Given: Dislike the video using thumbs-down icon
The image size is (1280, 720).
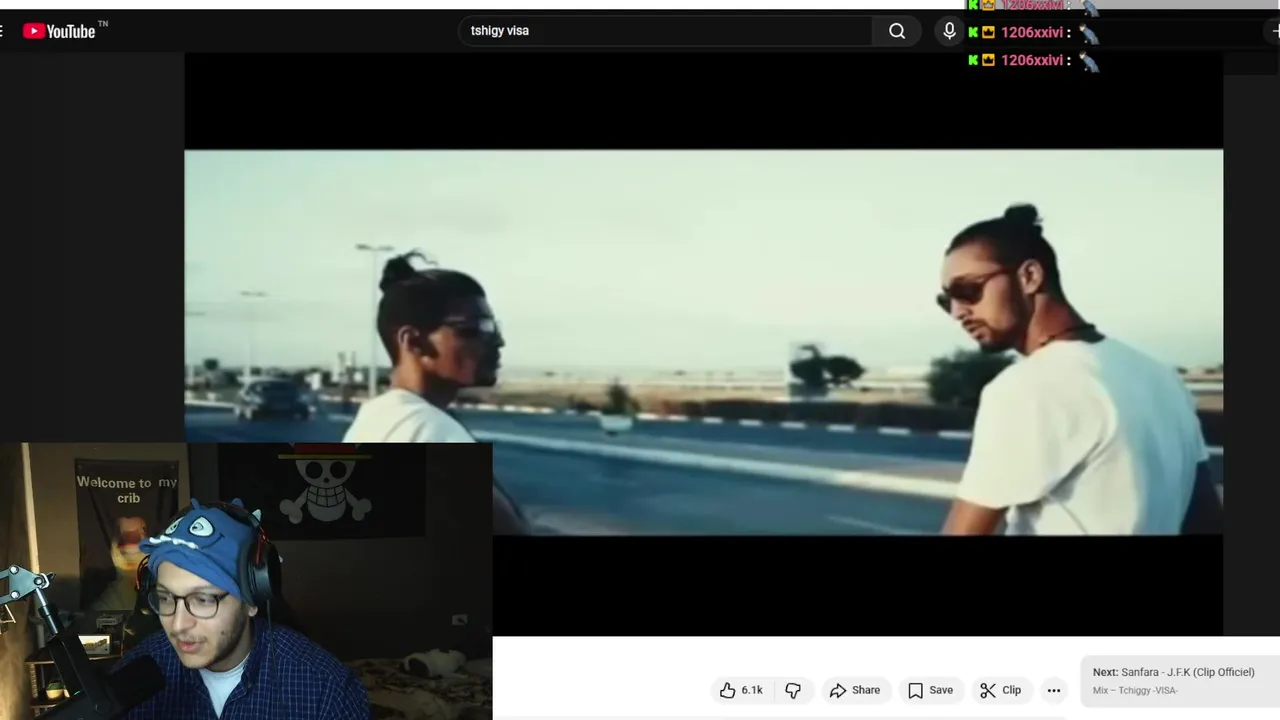Looking at the screenshot, I should (x=793, y=690).
